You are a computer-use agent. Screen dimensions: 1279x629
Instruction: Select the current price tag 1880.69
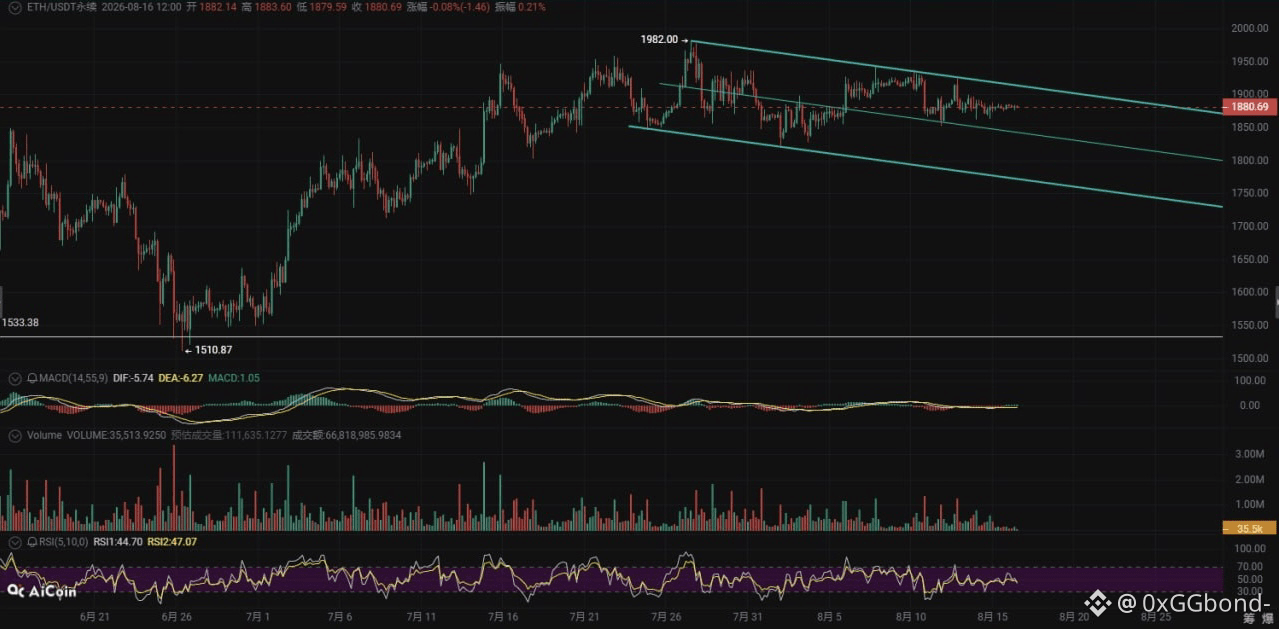[x=1250, y=107]
